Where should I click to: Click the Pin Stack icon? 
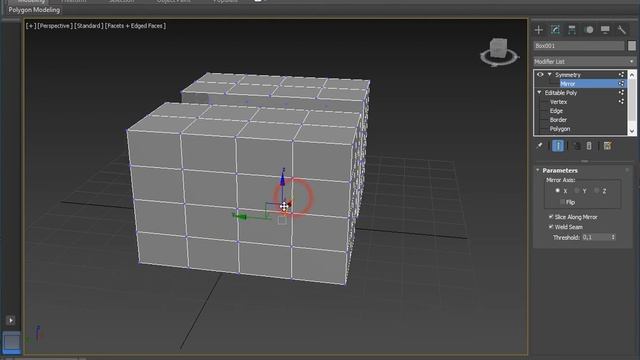coord(539,146)
